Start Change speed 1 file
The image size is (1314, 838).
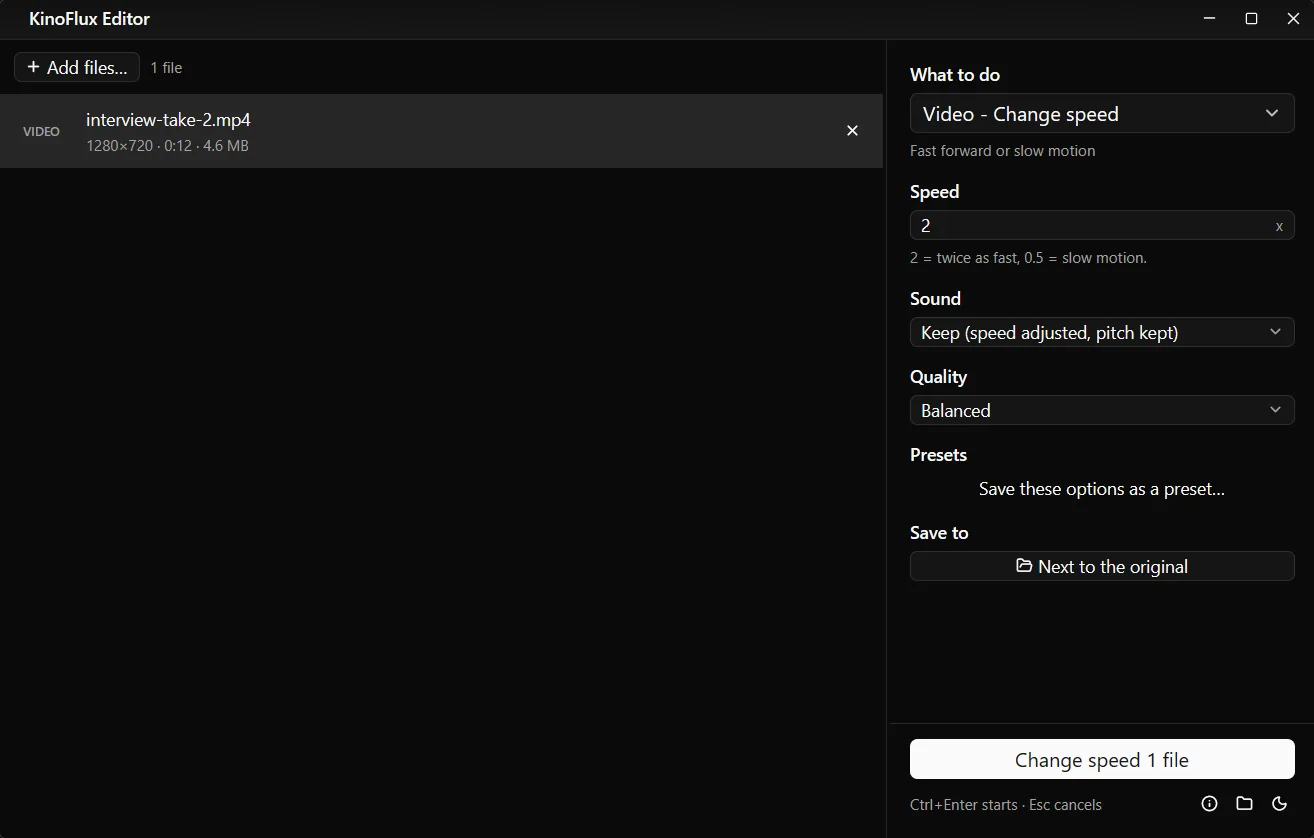(x=1102, y=760)
